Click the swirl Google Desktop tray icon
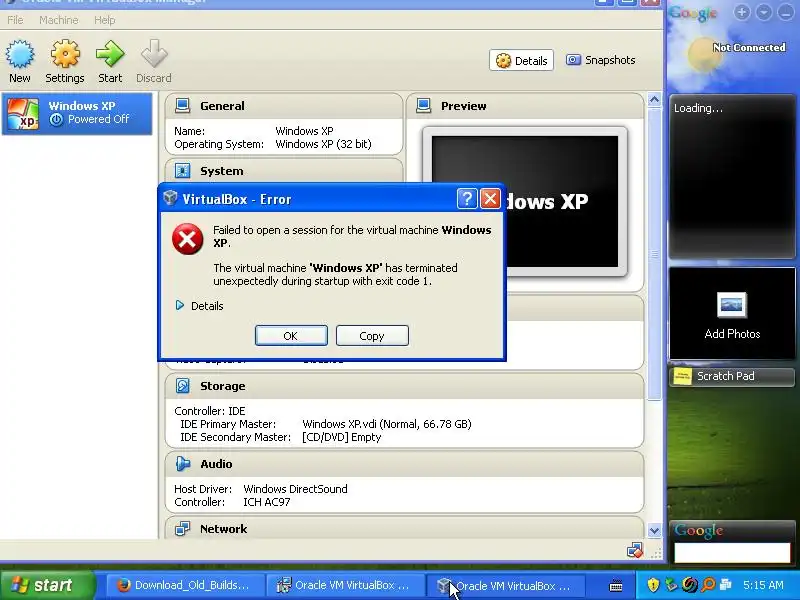The height and width of the screenshot is (600, 800). point(690,585)
